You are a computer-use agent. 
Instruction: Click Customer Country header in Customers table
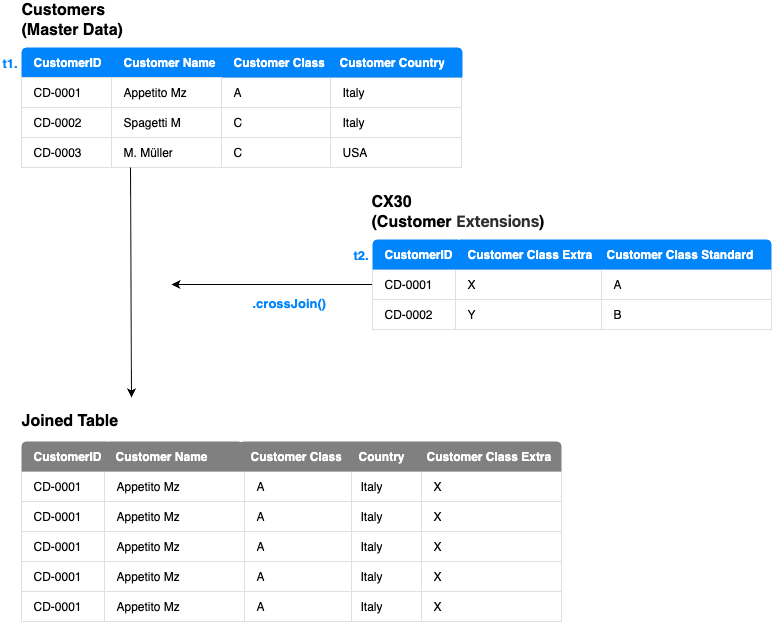[x=392, y=63]
